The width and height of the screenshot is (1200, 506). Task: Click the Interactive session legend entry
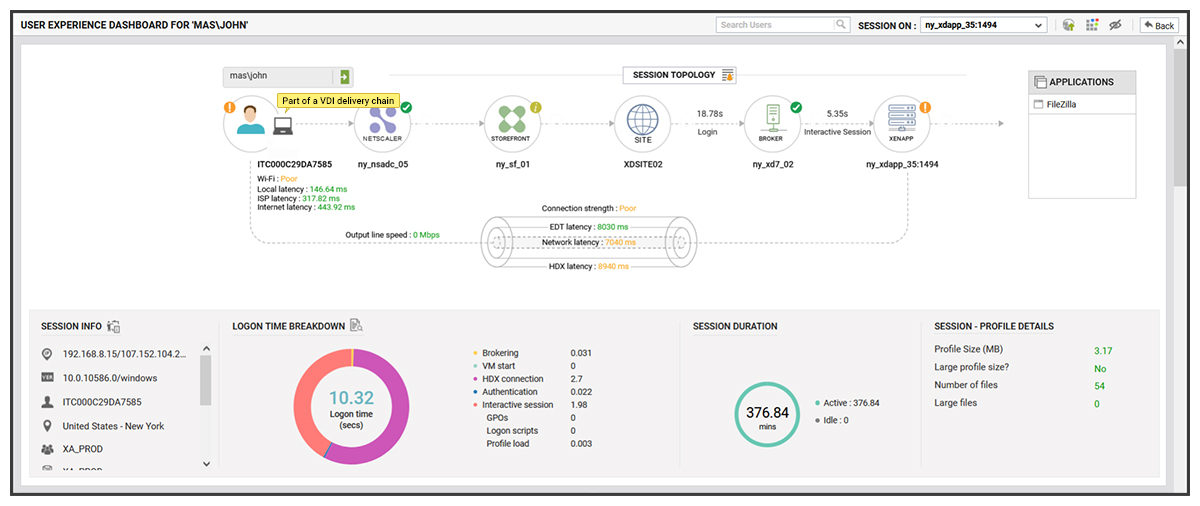516,405
